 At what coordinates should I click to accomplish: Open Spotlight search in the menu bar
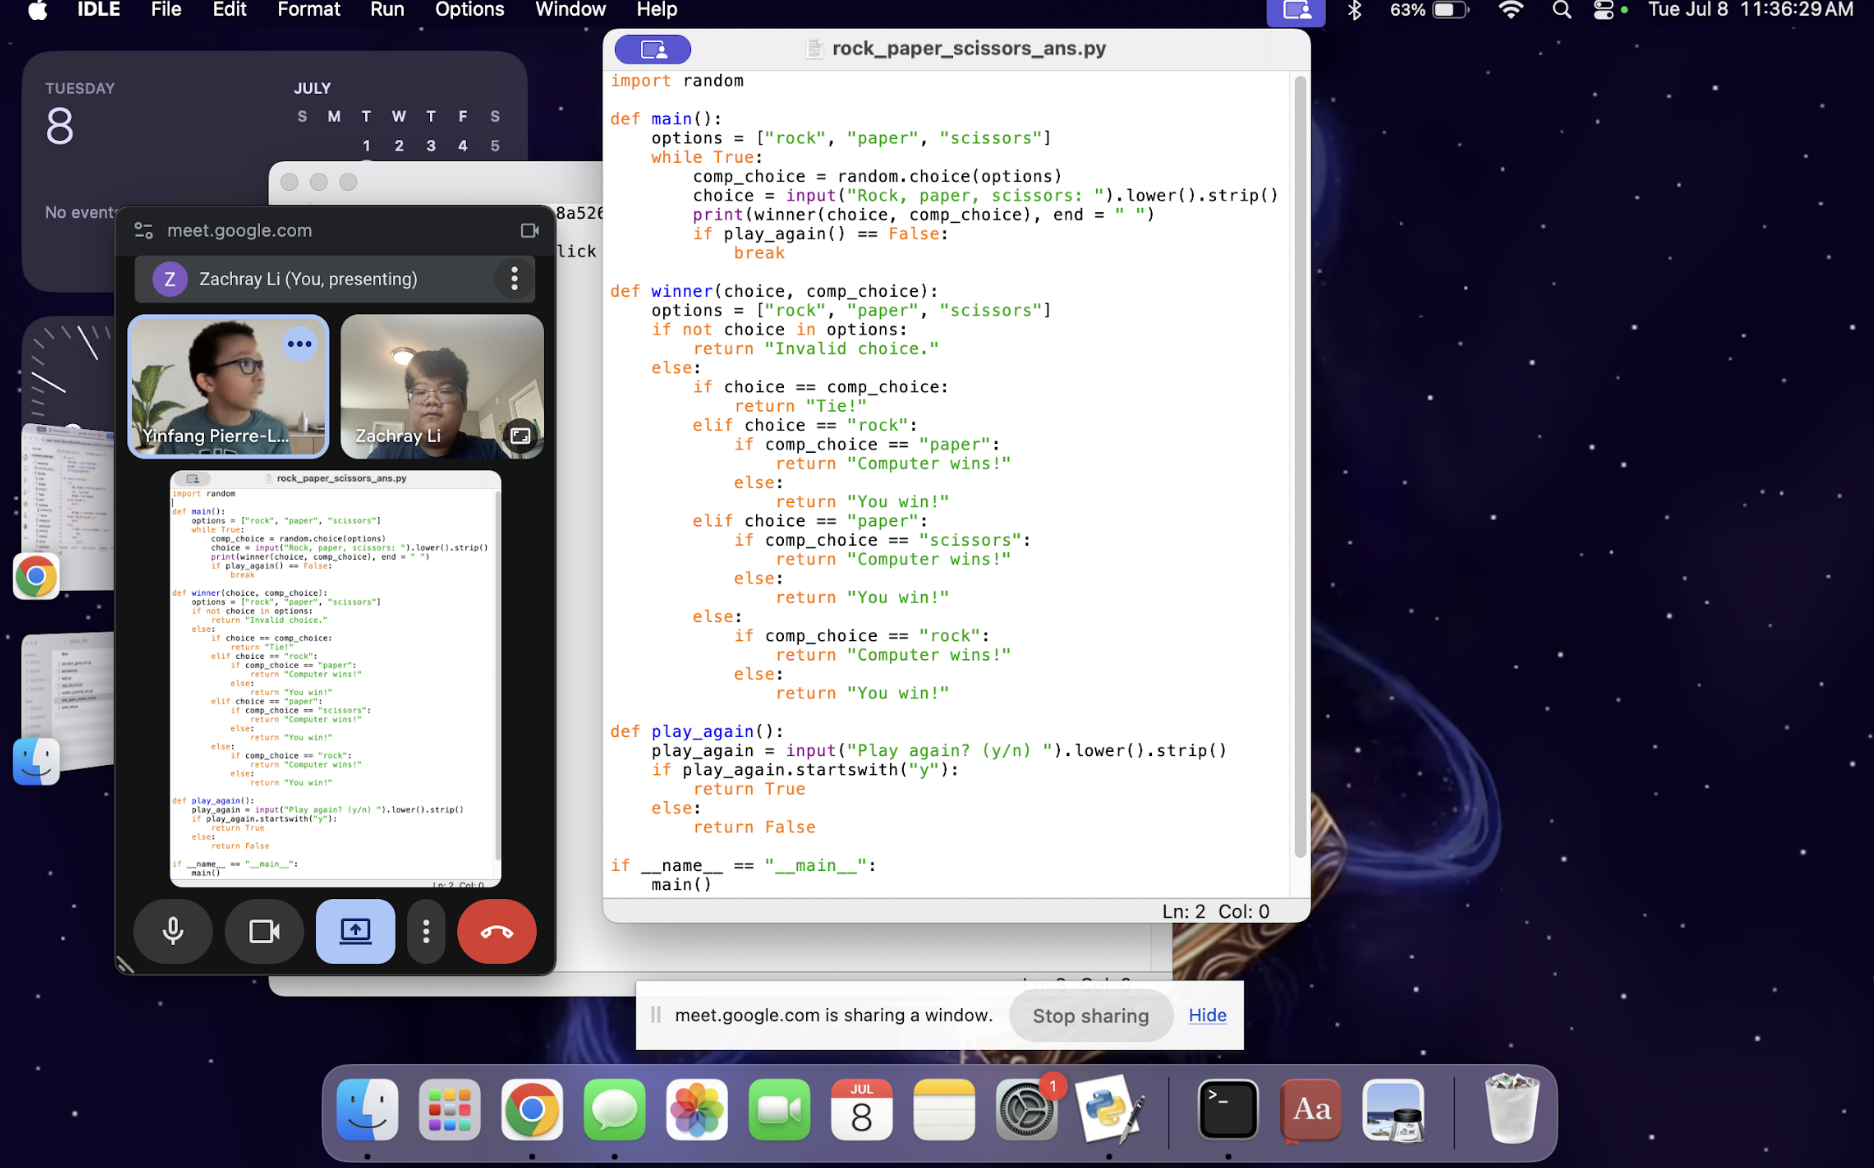click(1561, 11)
